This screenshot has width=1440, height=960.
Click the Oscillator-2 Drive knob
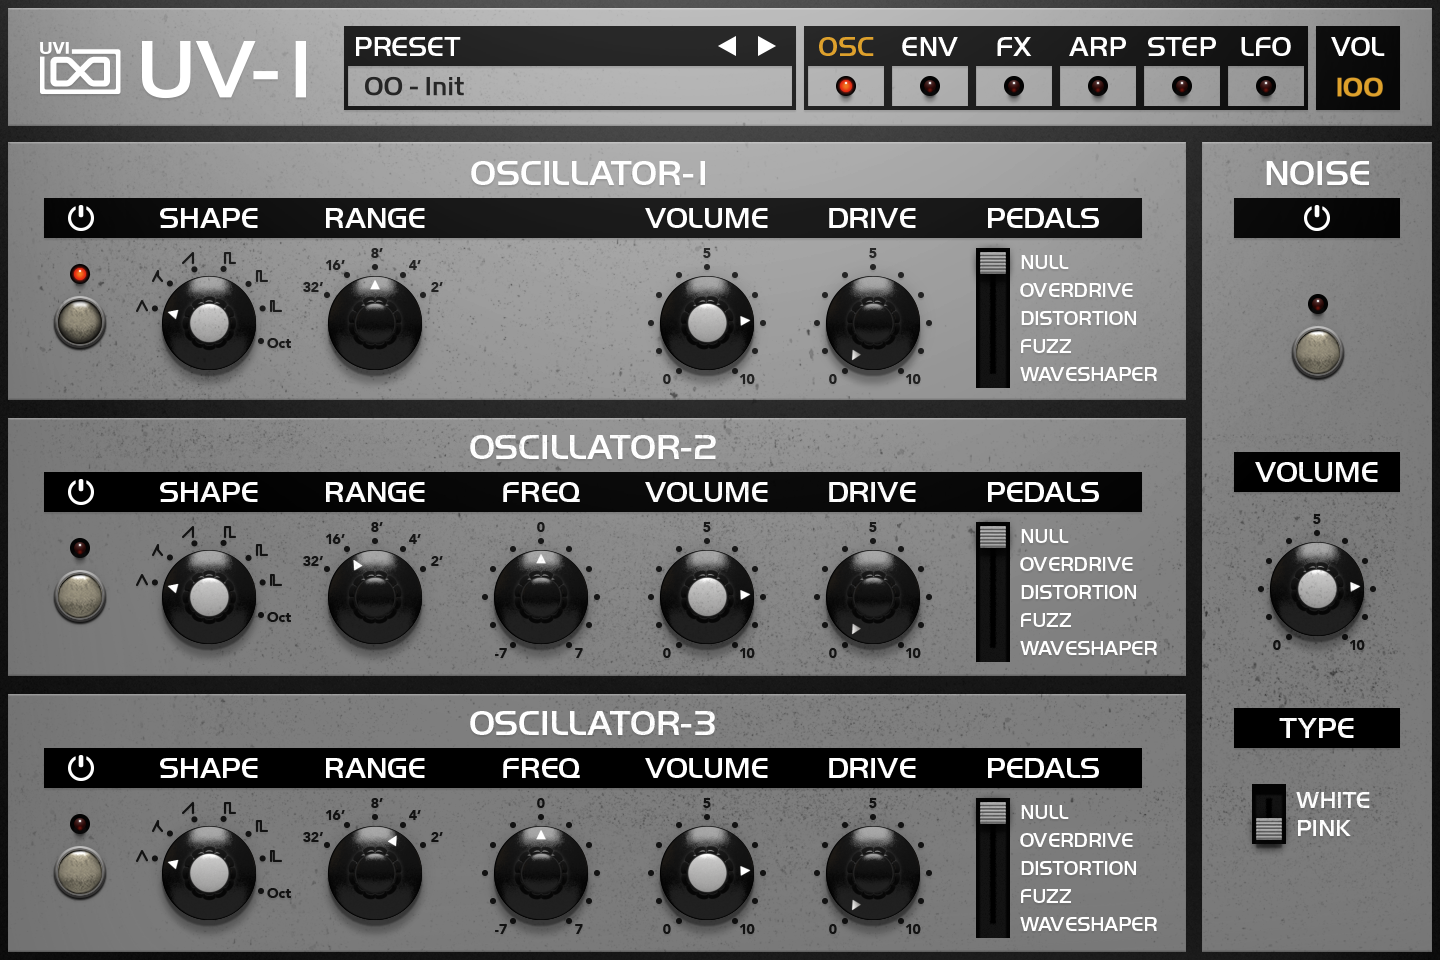point(872,596)
